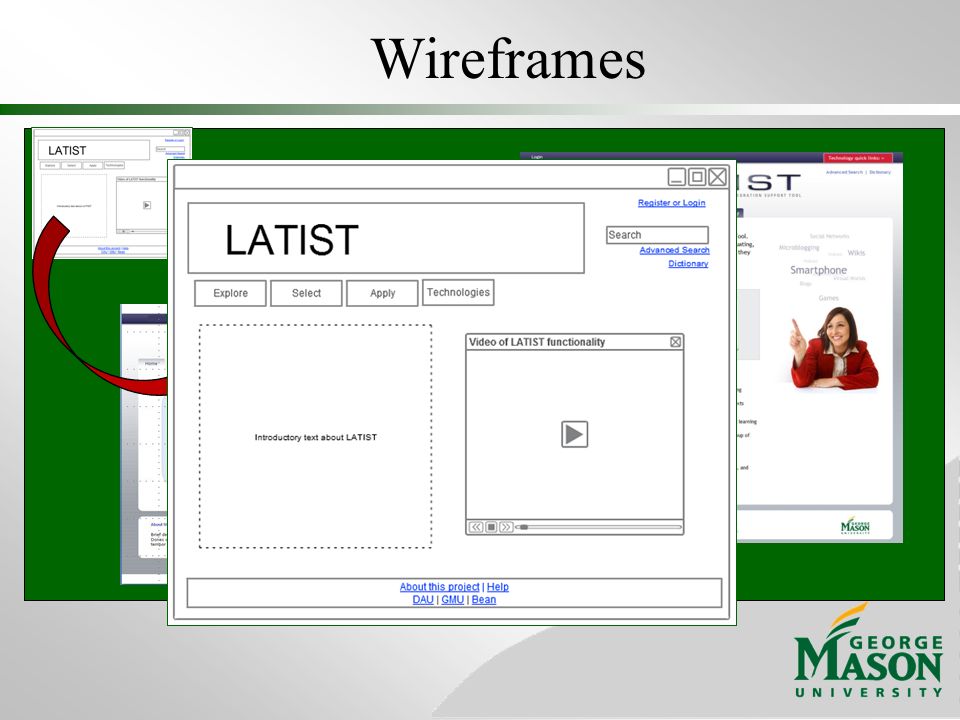
Task: Click the fast-forward button in video player
Action: pyautogui.click(x=506, y=527)
